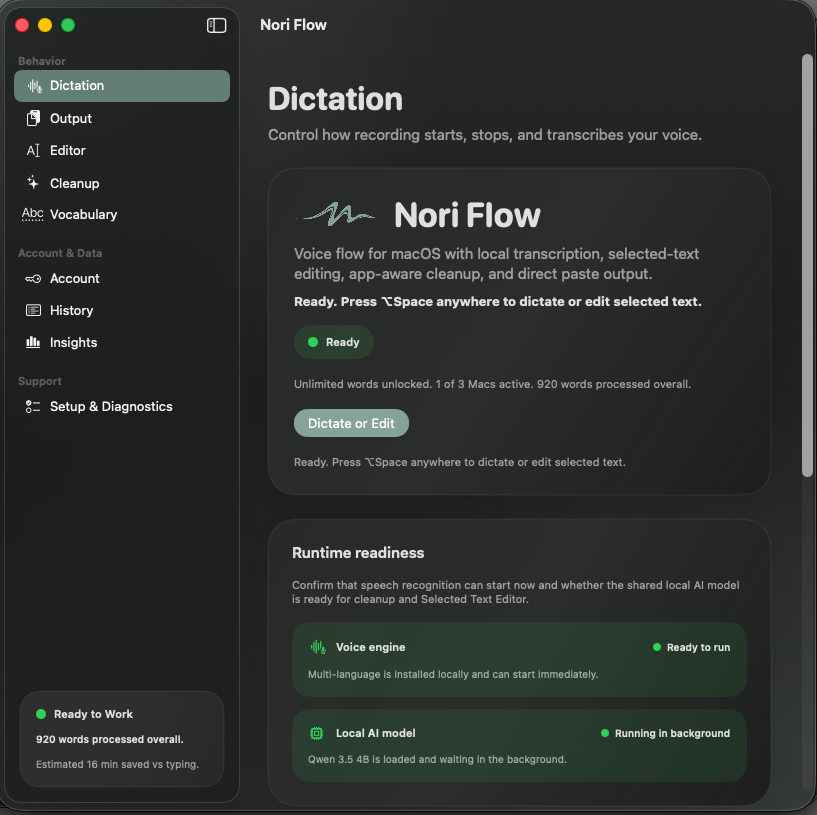Open the Vocabulary page label
817x815 pixels.
(83, 215)
